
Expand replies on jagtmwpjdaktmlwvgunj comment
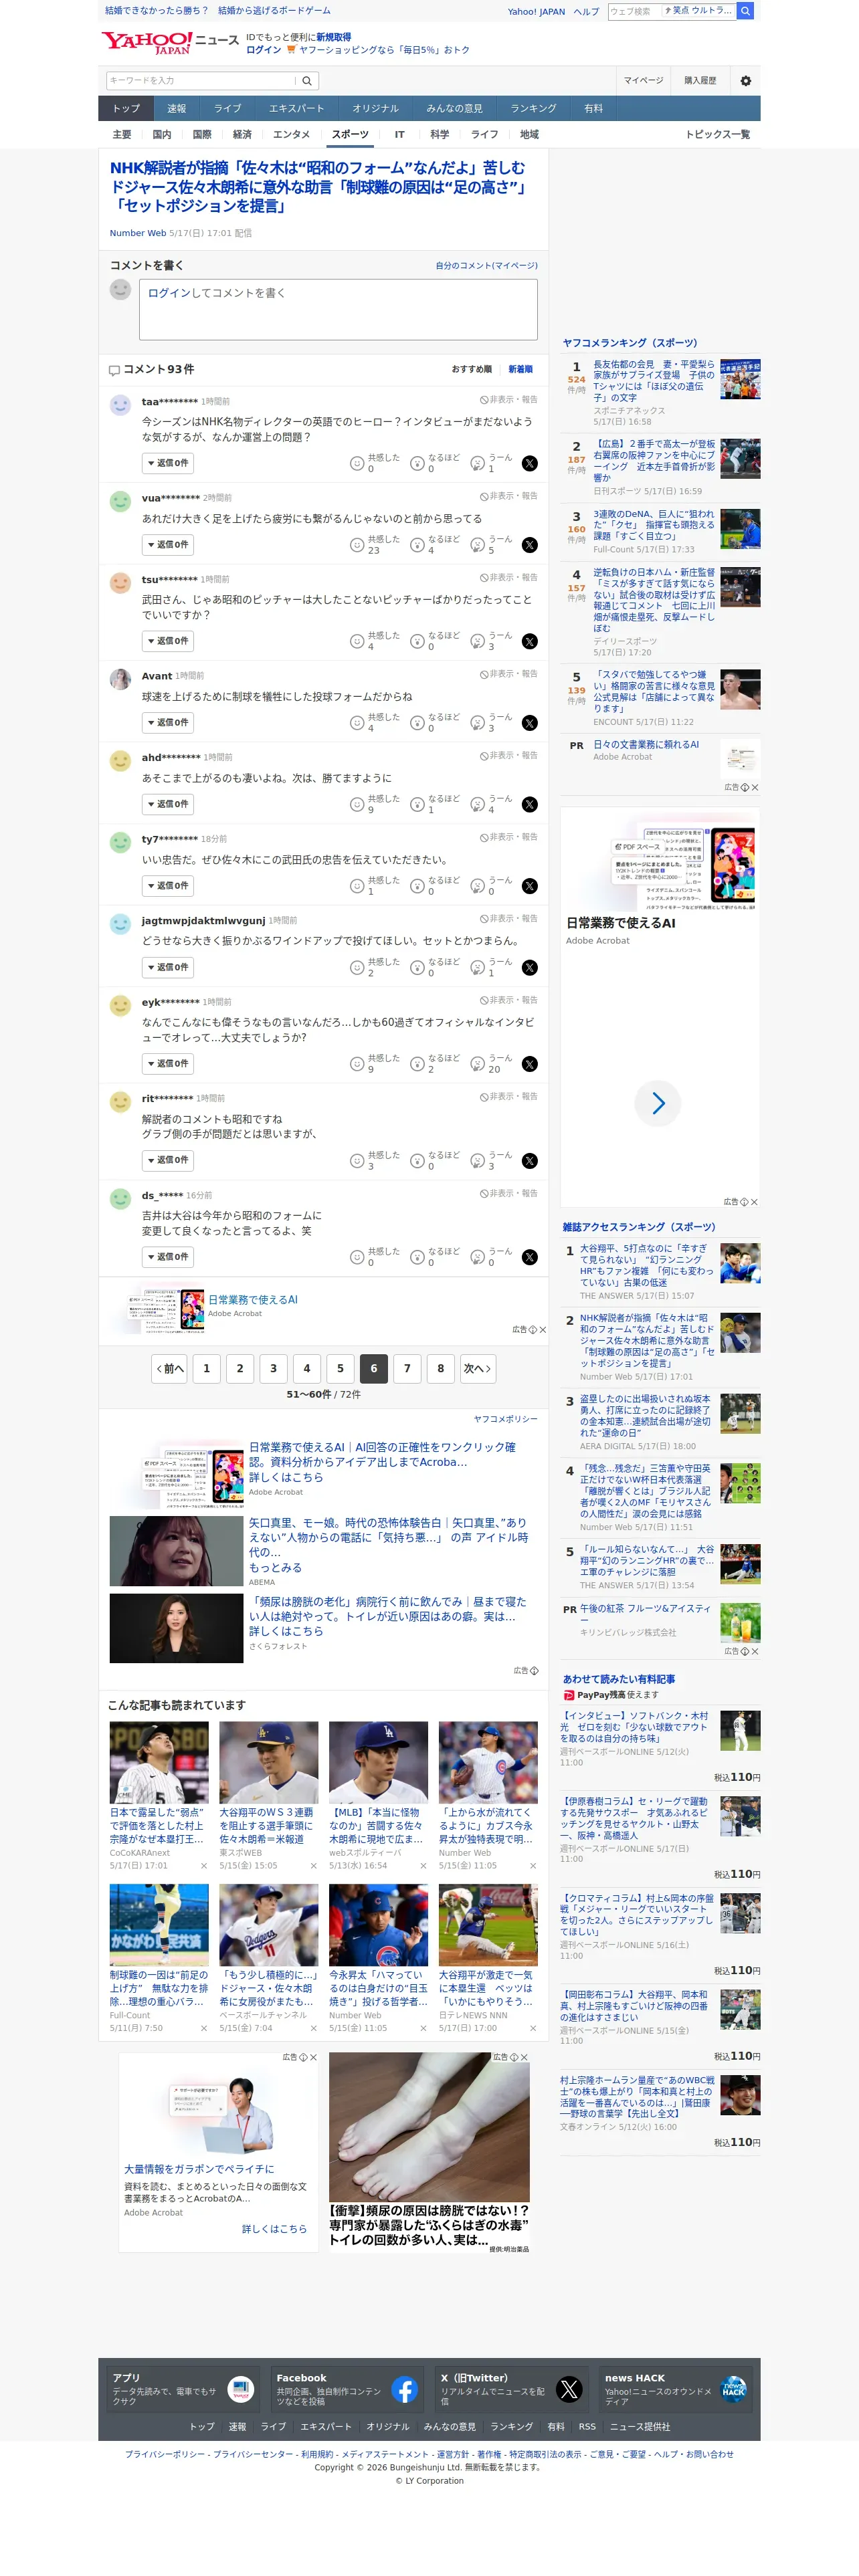point(168,968)
